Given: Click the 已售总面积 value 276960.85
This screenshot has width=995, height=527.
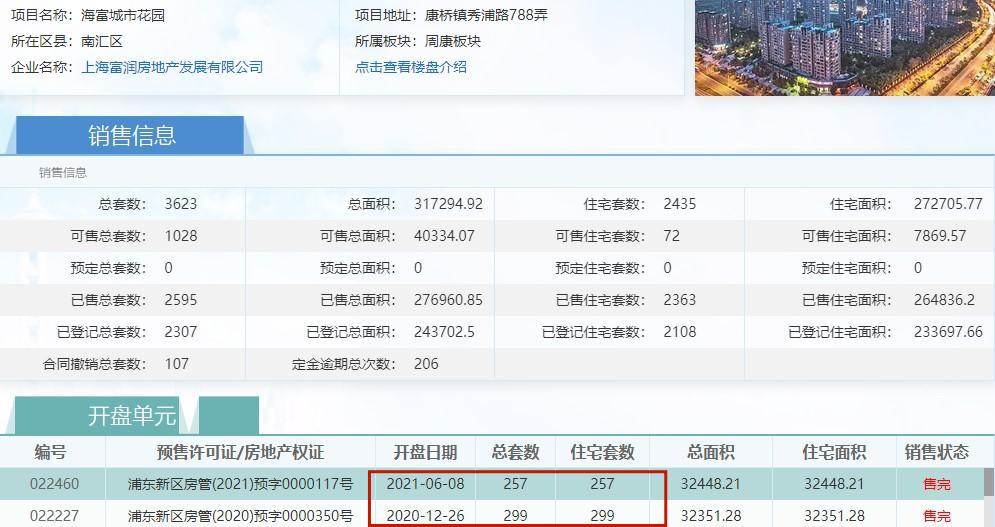Looking at the screenshot, I should tap(449, 300).
